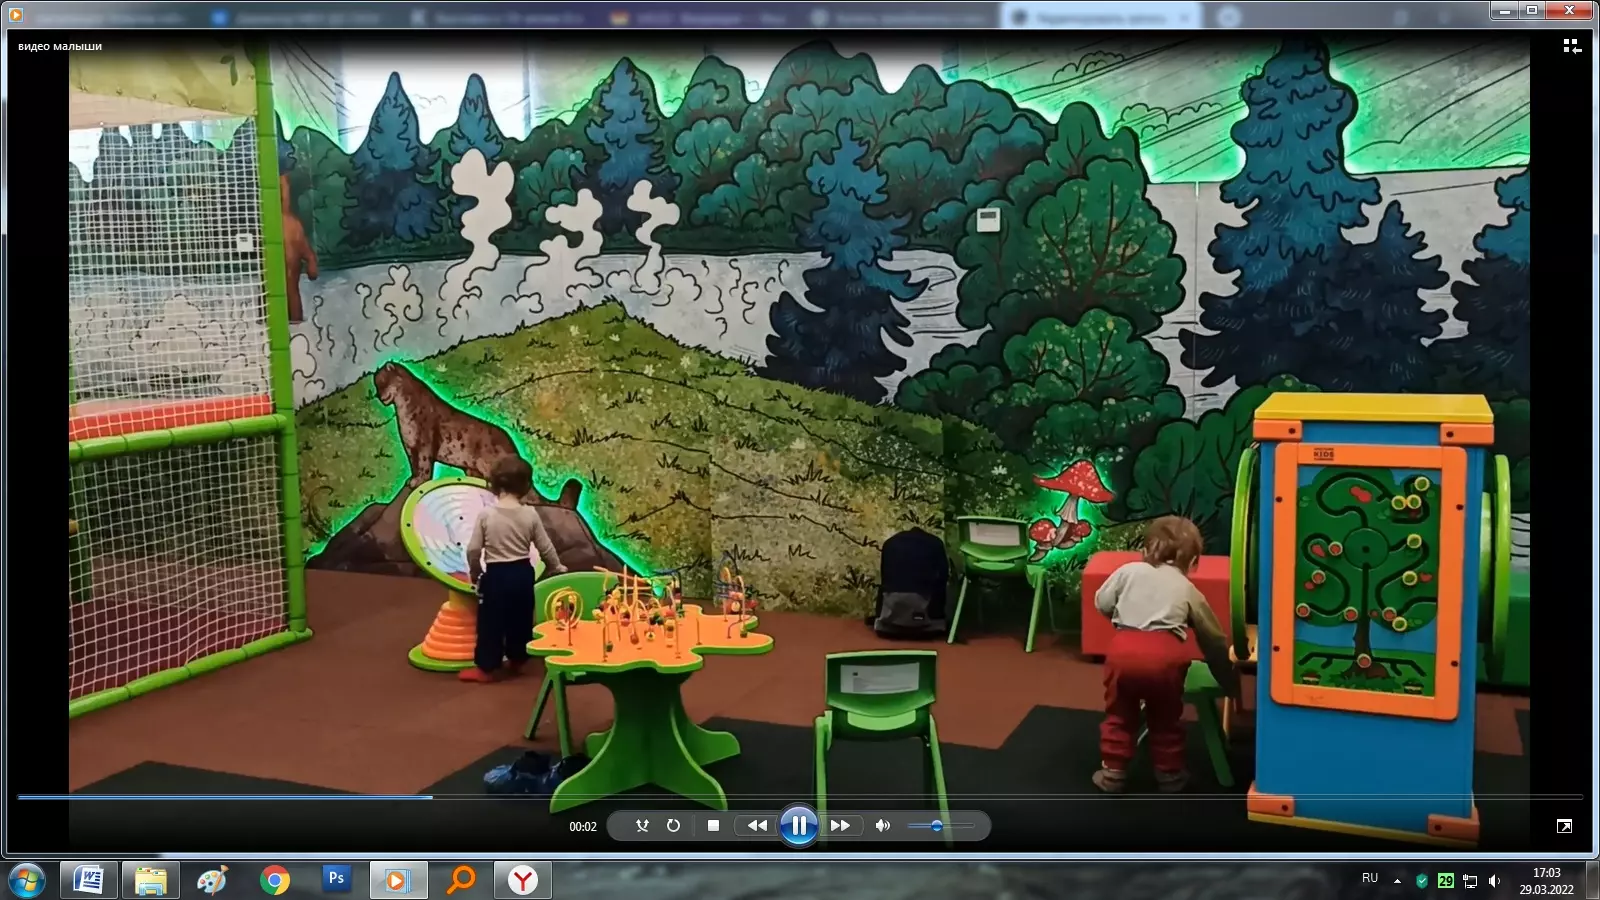Click the 00:02 elapsed time display
The height and width of the screenshot is (900, 1600).
tap(583, 827)
